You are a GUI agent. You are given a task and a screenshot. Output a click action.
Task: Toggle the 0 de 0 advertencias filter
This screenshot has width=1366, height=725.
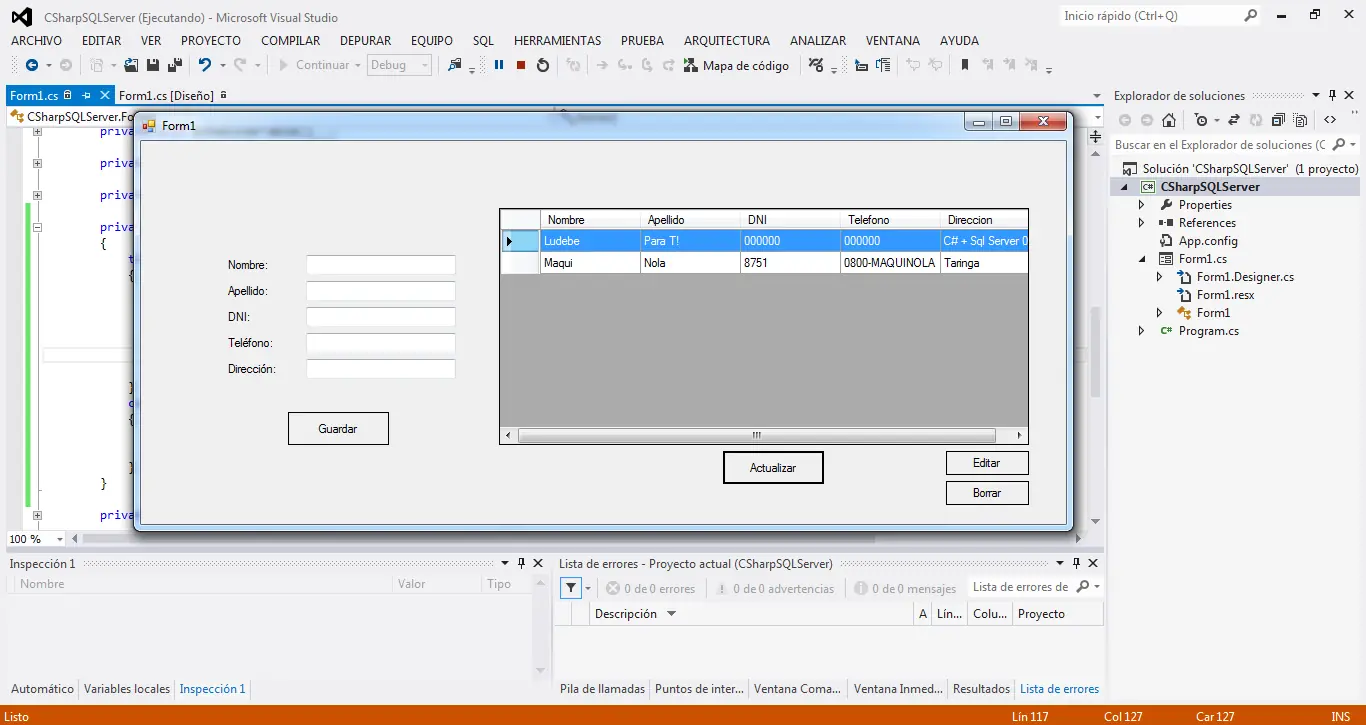point(773,589)
